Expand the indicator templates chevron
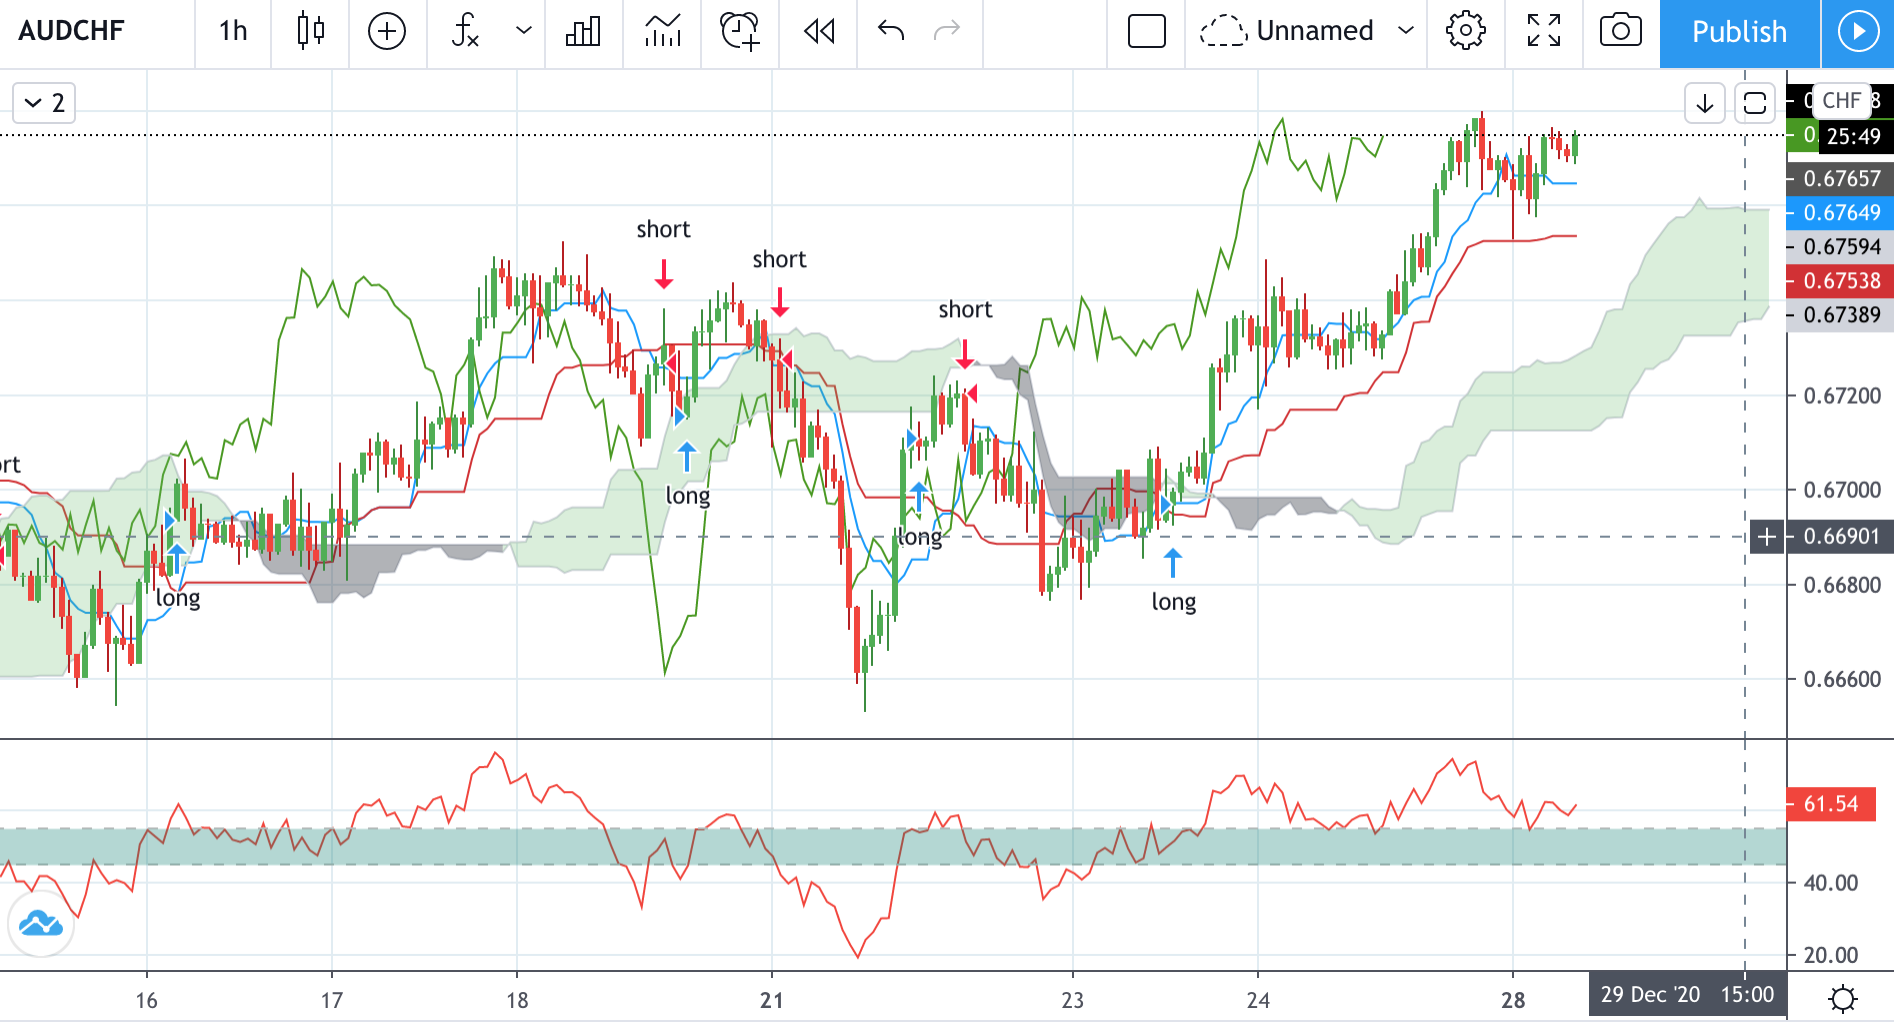This screenshot has width=1894, height=1026. 524,31
